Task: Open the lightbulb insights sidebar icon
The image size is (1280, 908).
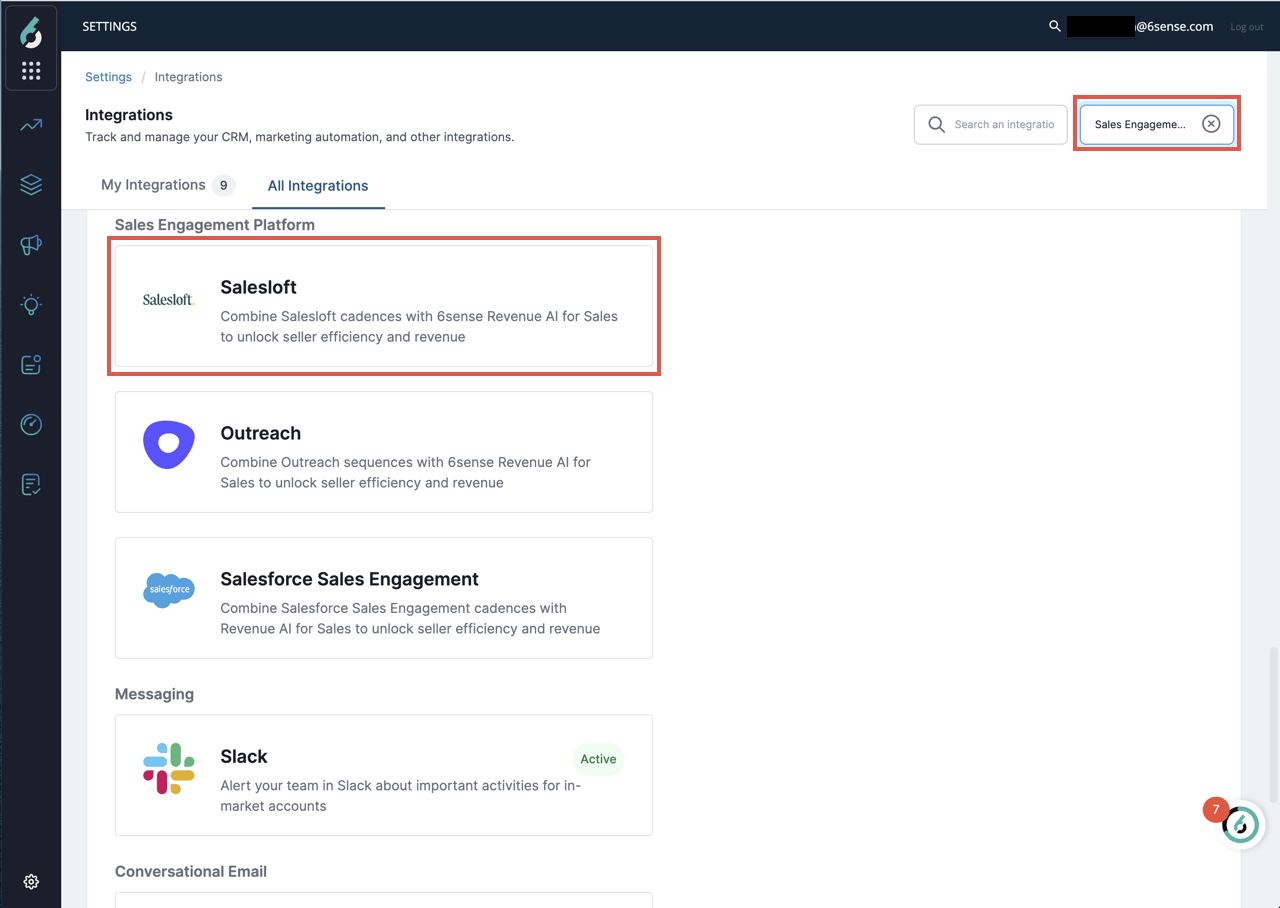Action: 31,305
